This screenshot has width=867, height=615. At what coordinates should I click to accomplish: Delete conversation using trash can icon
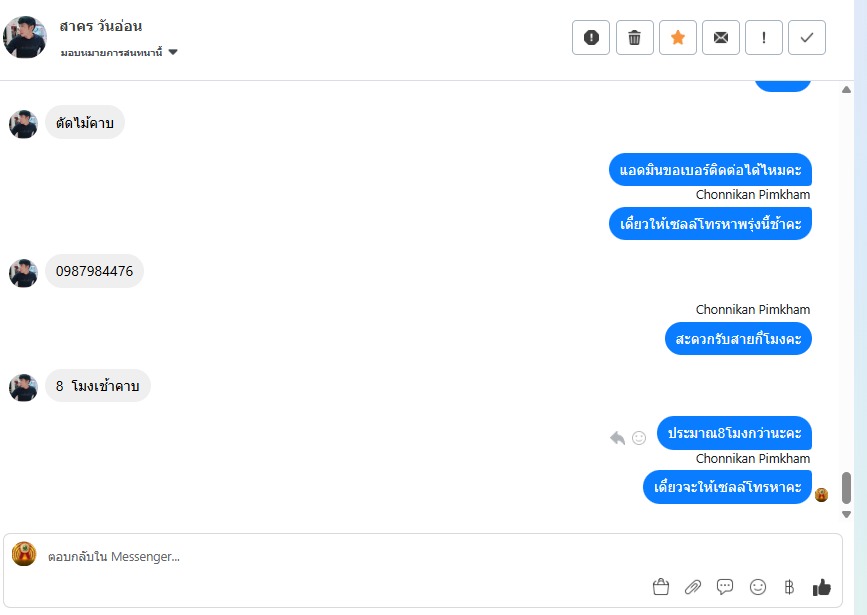click(x=634, y=38)
